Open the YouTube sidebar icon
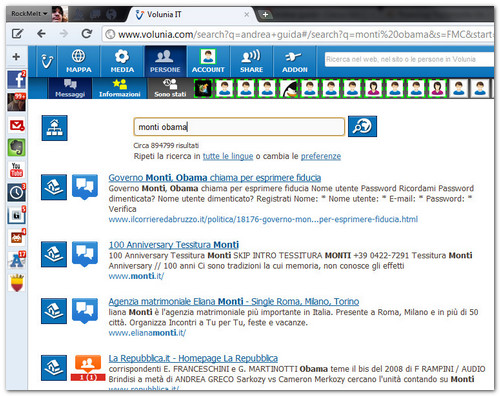 click(17, 170)
